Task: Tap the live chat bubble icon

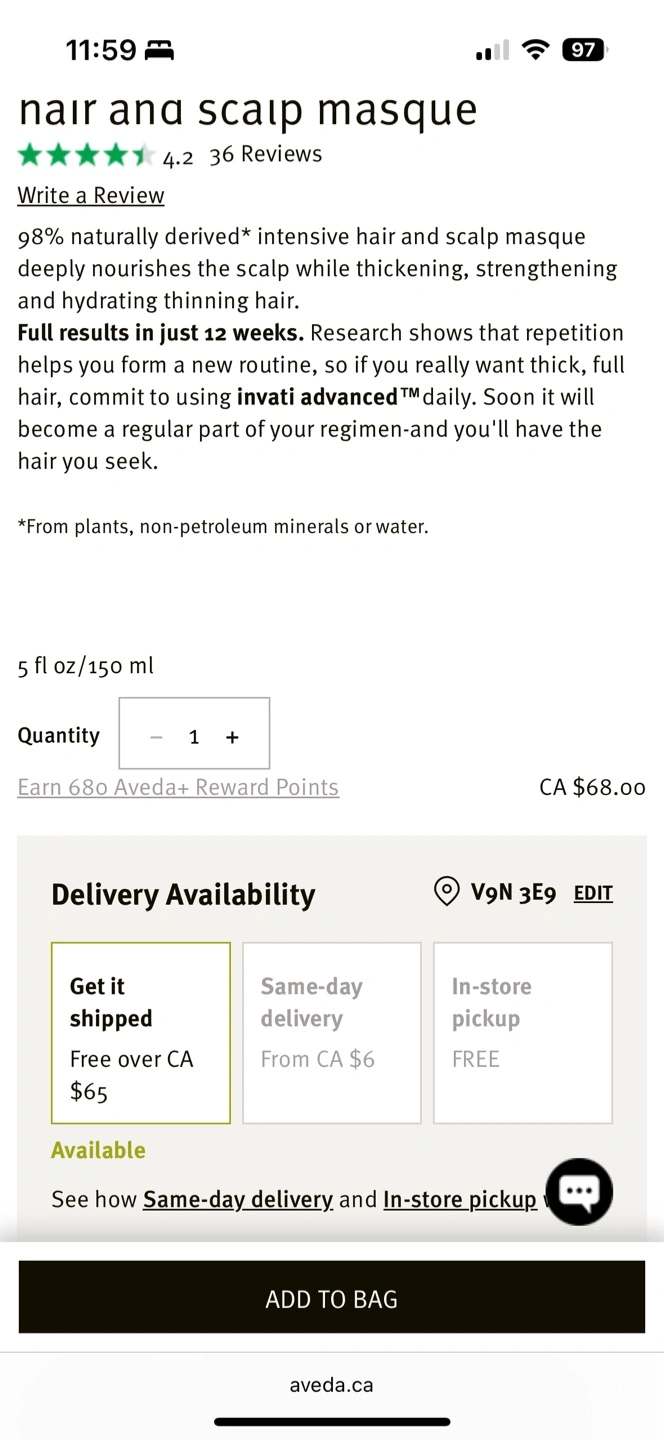Action: click(x=580, y=1191)
